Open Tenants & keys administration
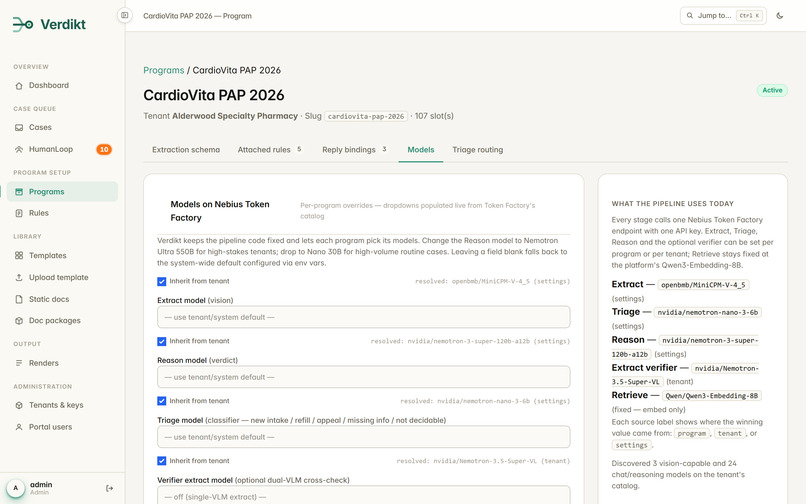The width and height of the screenshot is (806, 504). 62,405
